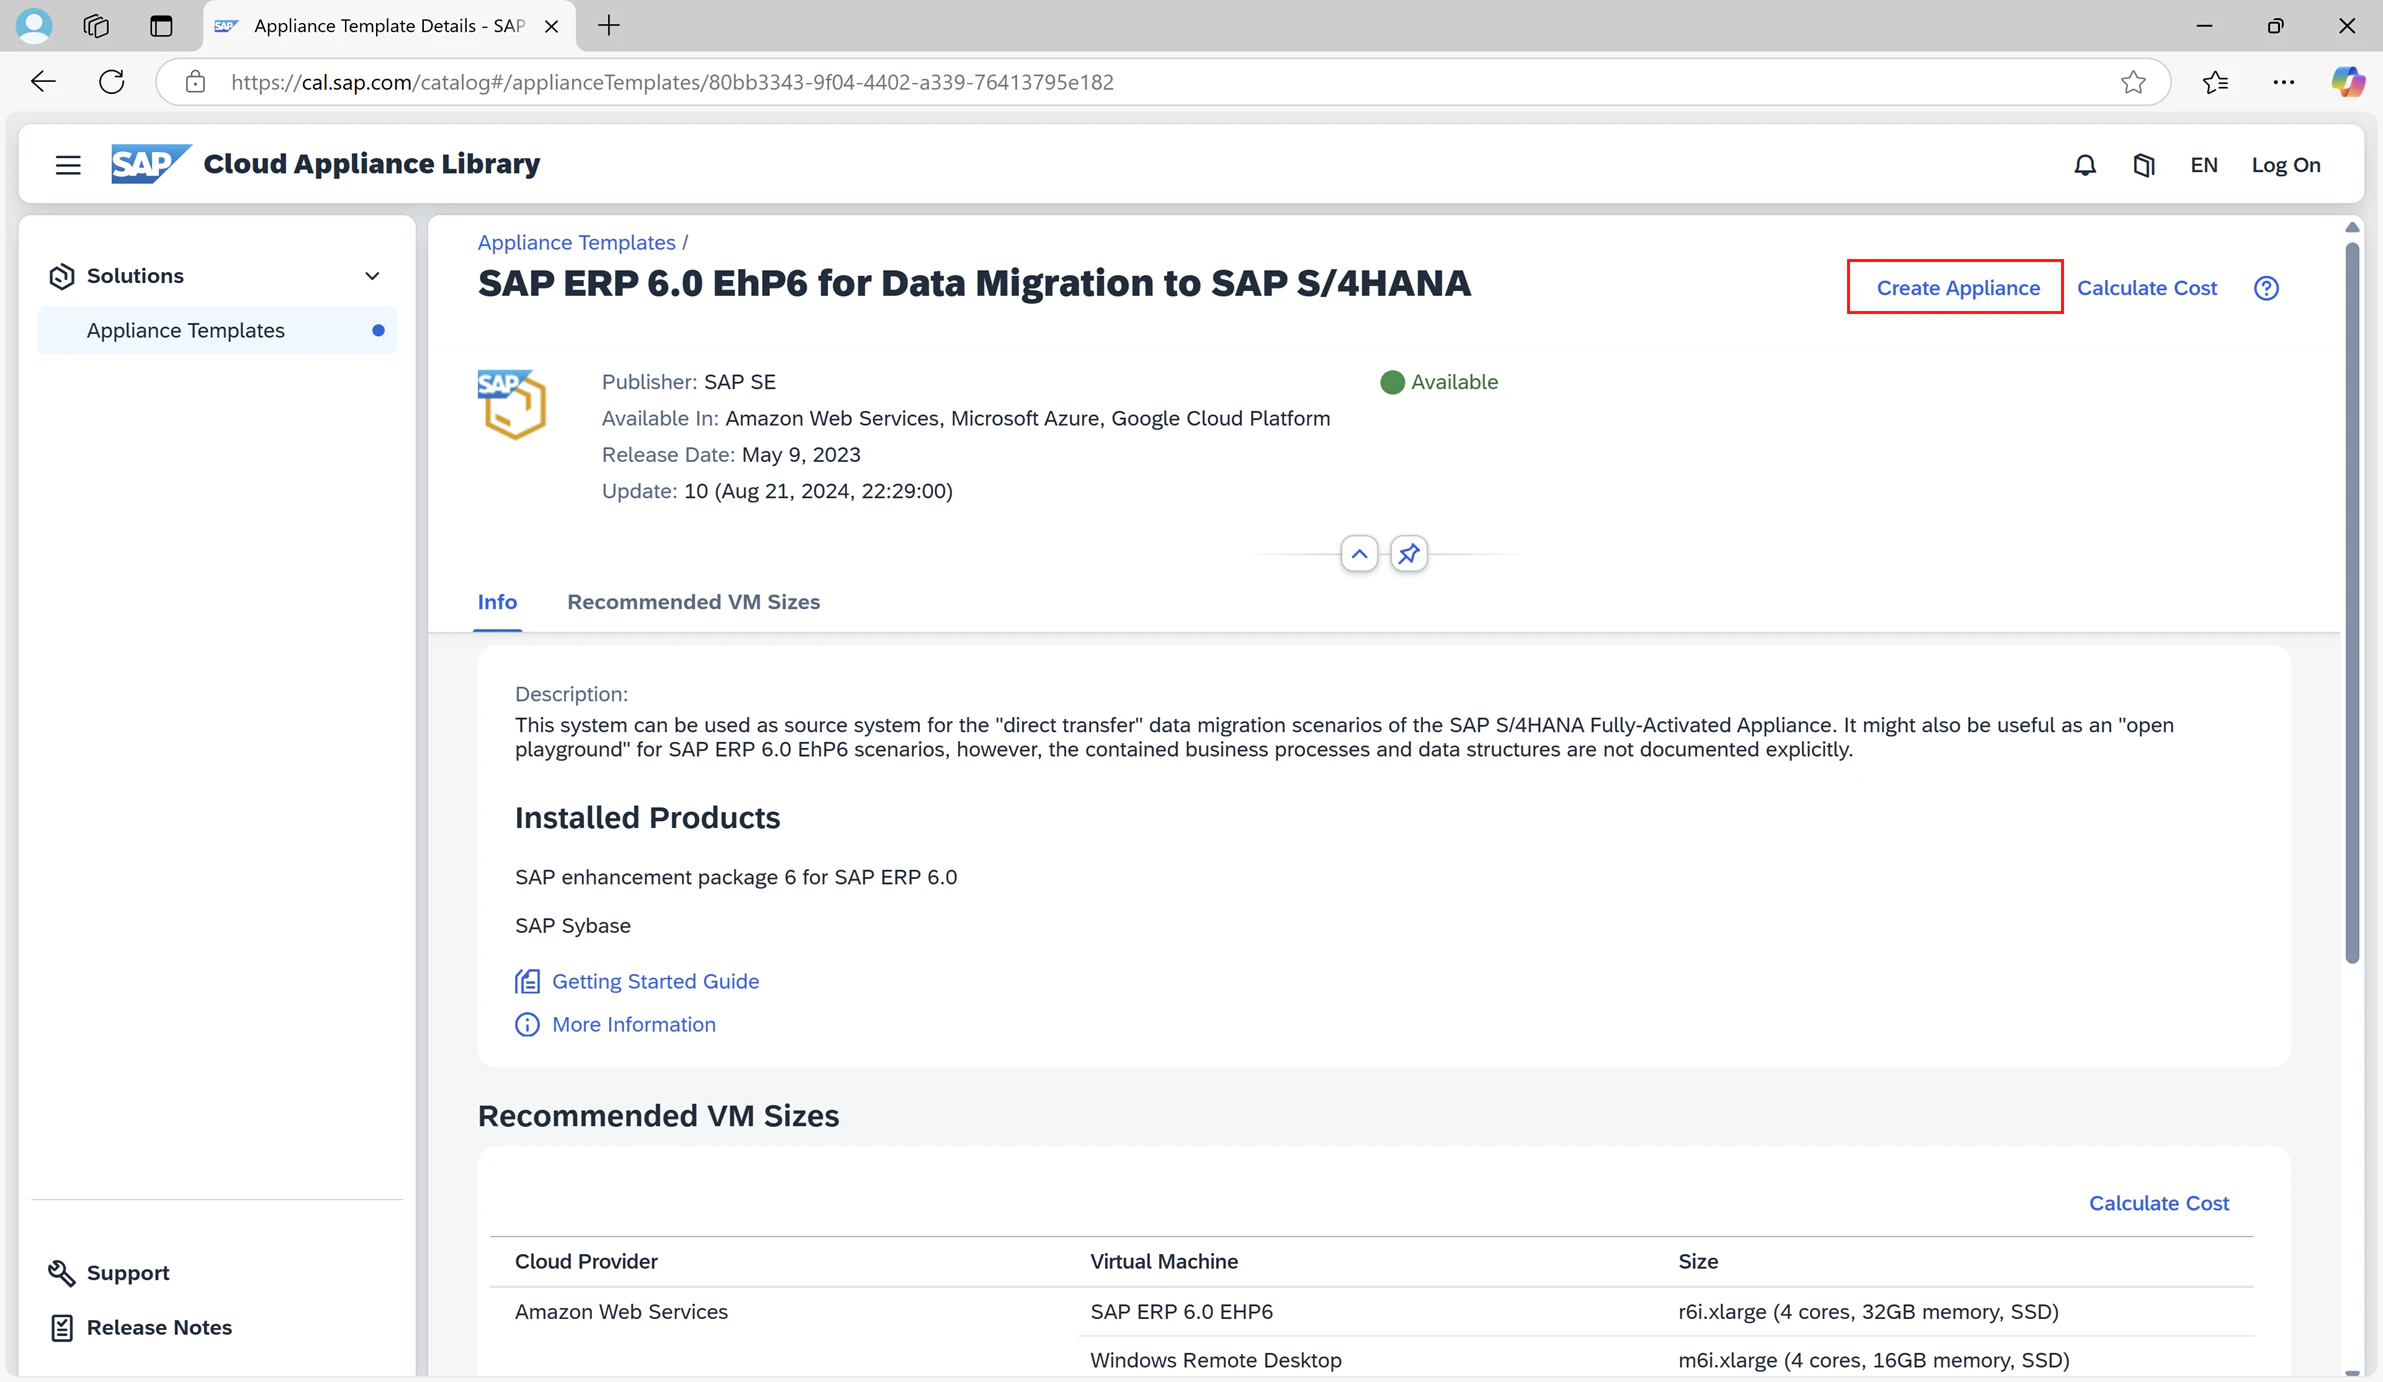Open the hamburger navigation menu
Viewport: 2383px width, 1382px height.
[x=68, y=165]
